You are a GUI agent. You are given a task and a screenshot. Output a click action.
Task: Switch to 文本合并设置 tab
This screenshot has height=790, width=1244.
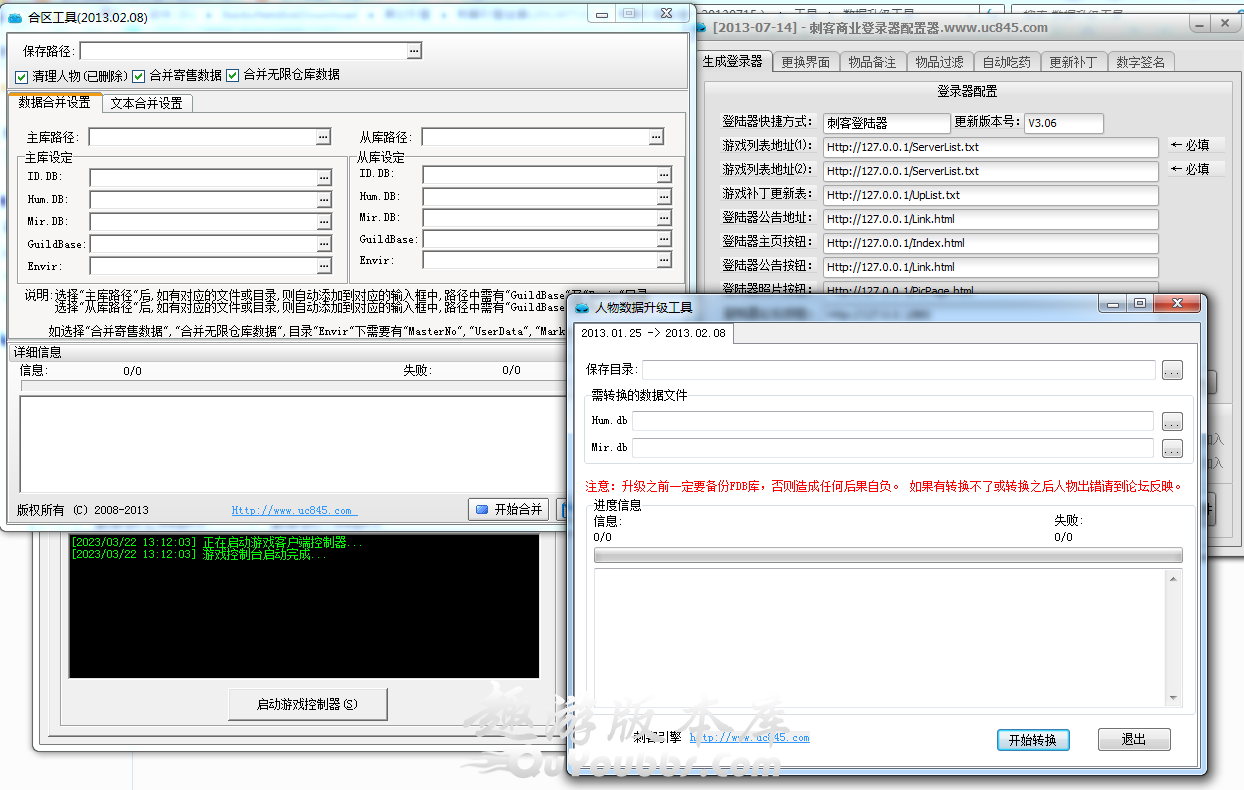point(146,103)
